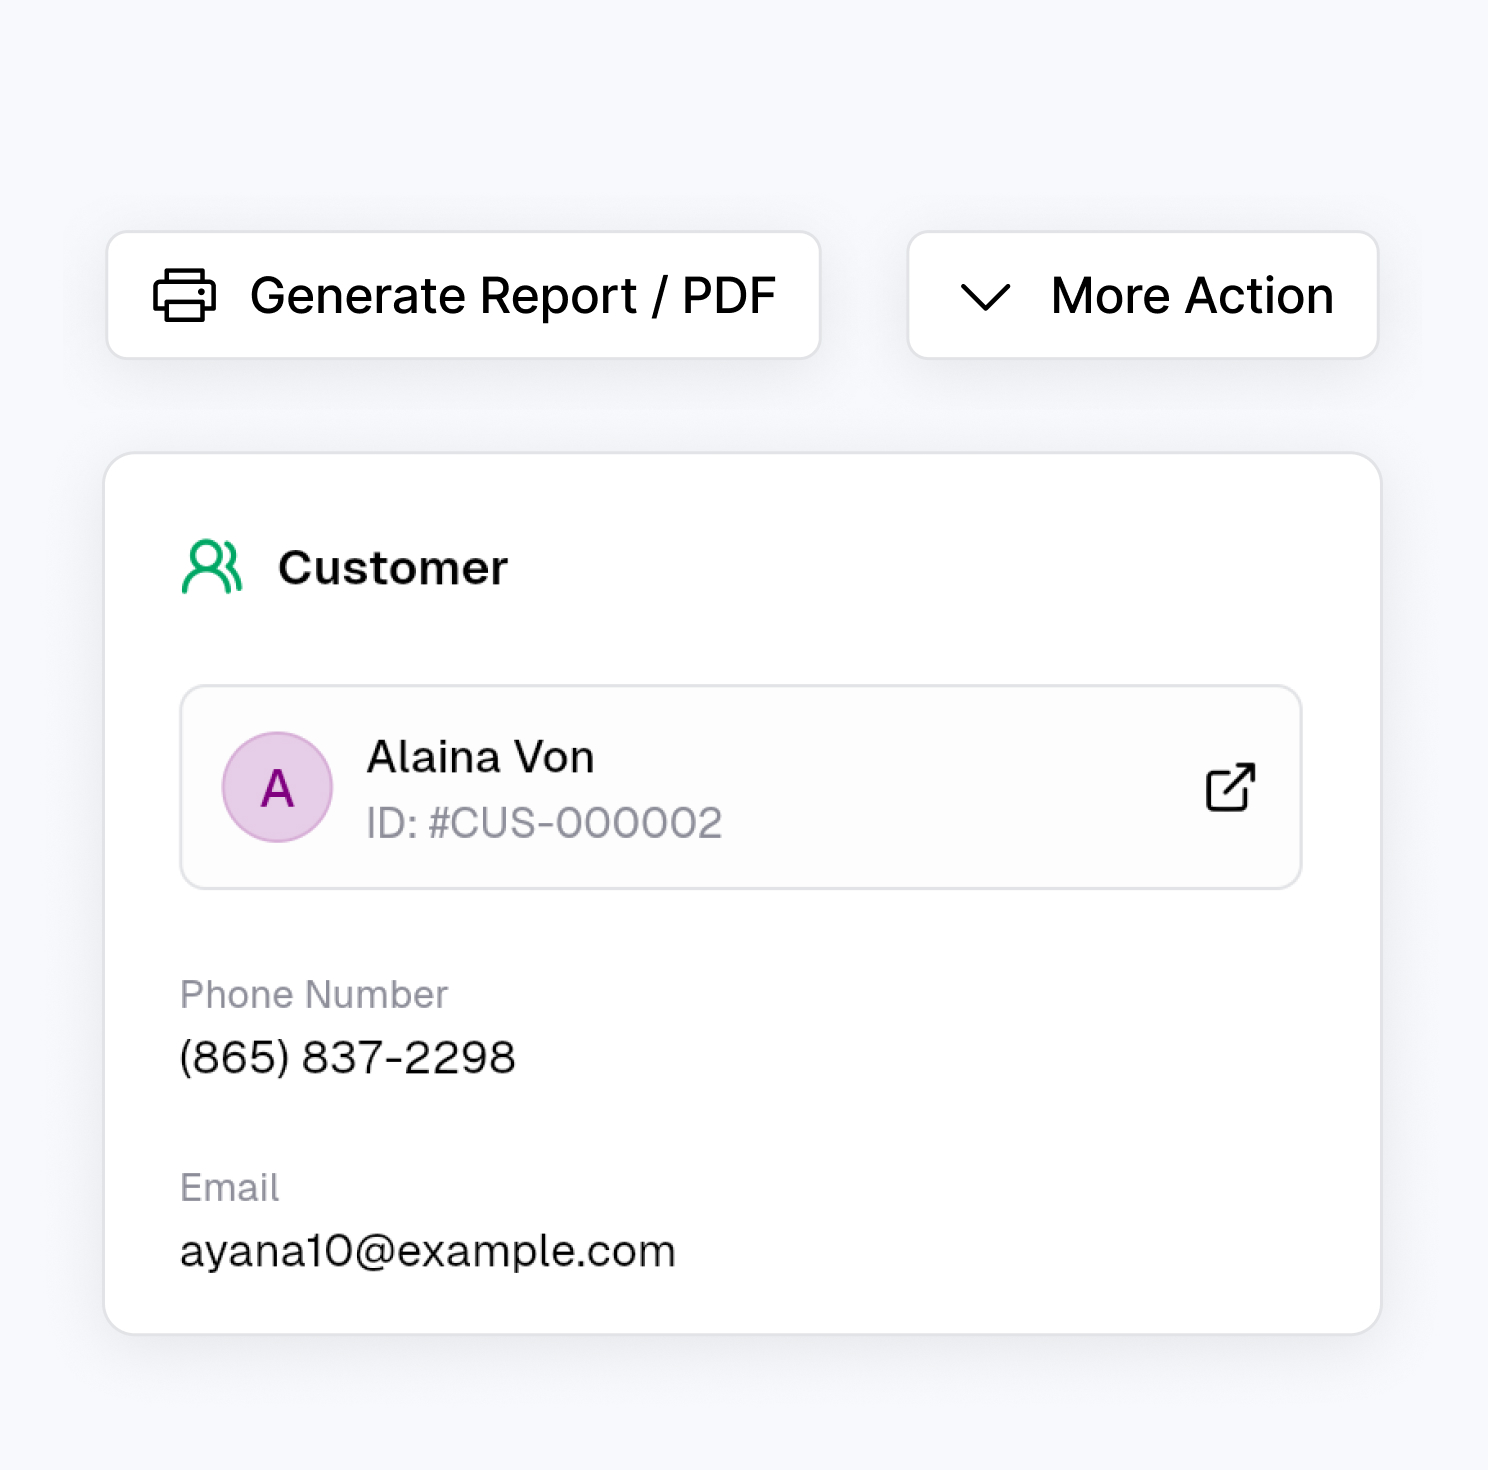
Task: Click the PDF word in report button
Action: tap(730, 296)
